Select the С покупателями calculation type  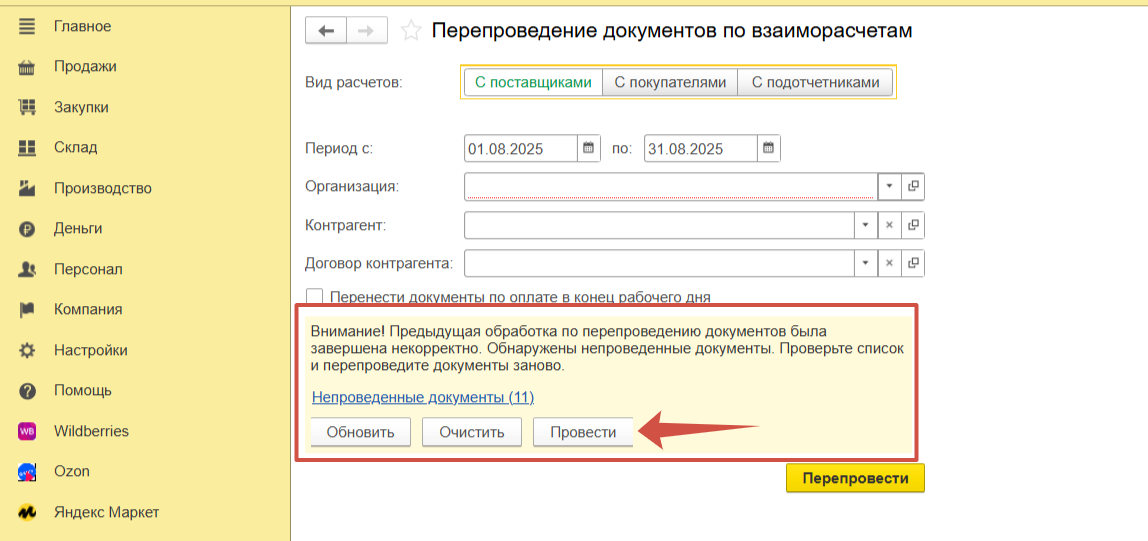669,82
